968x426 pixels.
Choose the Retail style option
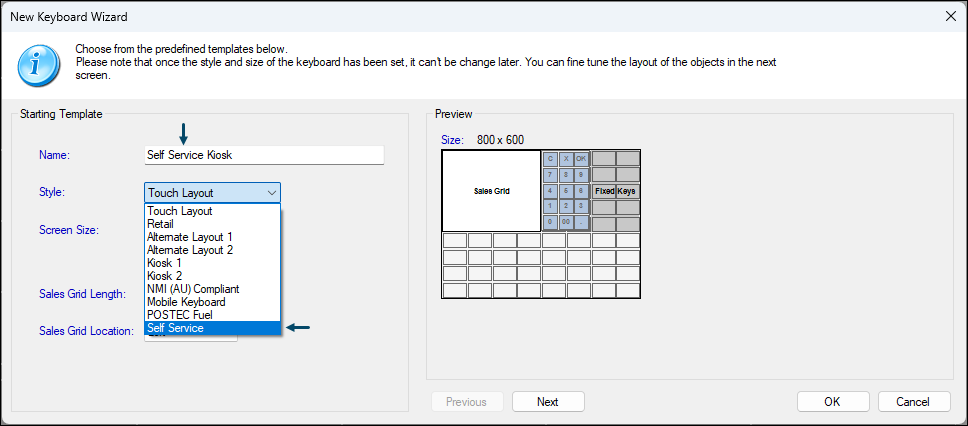click(x=212, y=223)
